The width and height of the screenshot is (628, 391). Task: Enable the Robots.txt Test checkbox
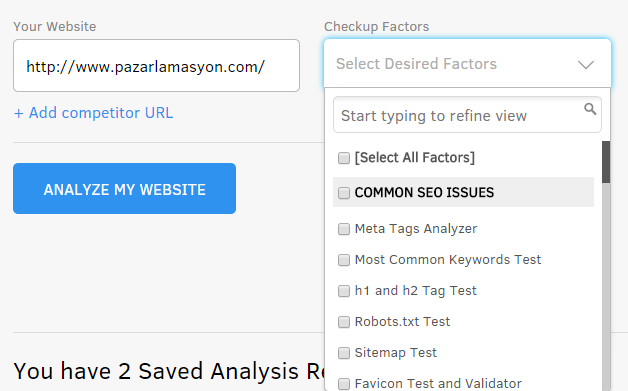point(344,322)
